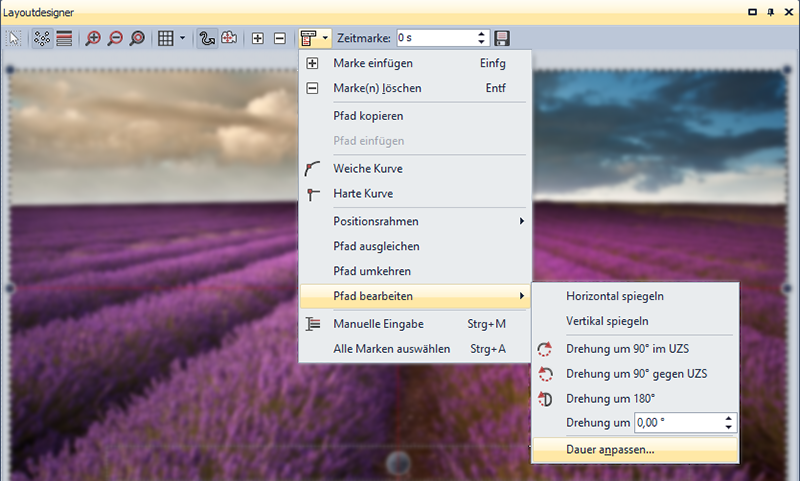Increase the Drehung um angle

(729, 419)
